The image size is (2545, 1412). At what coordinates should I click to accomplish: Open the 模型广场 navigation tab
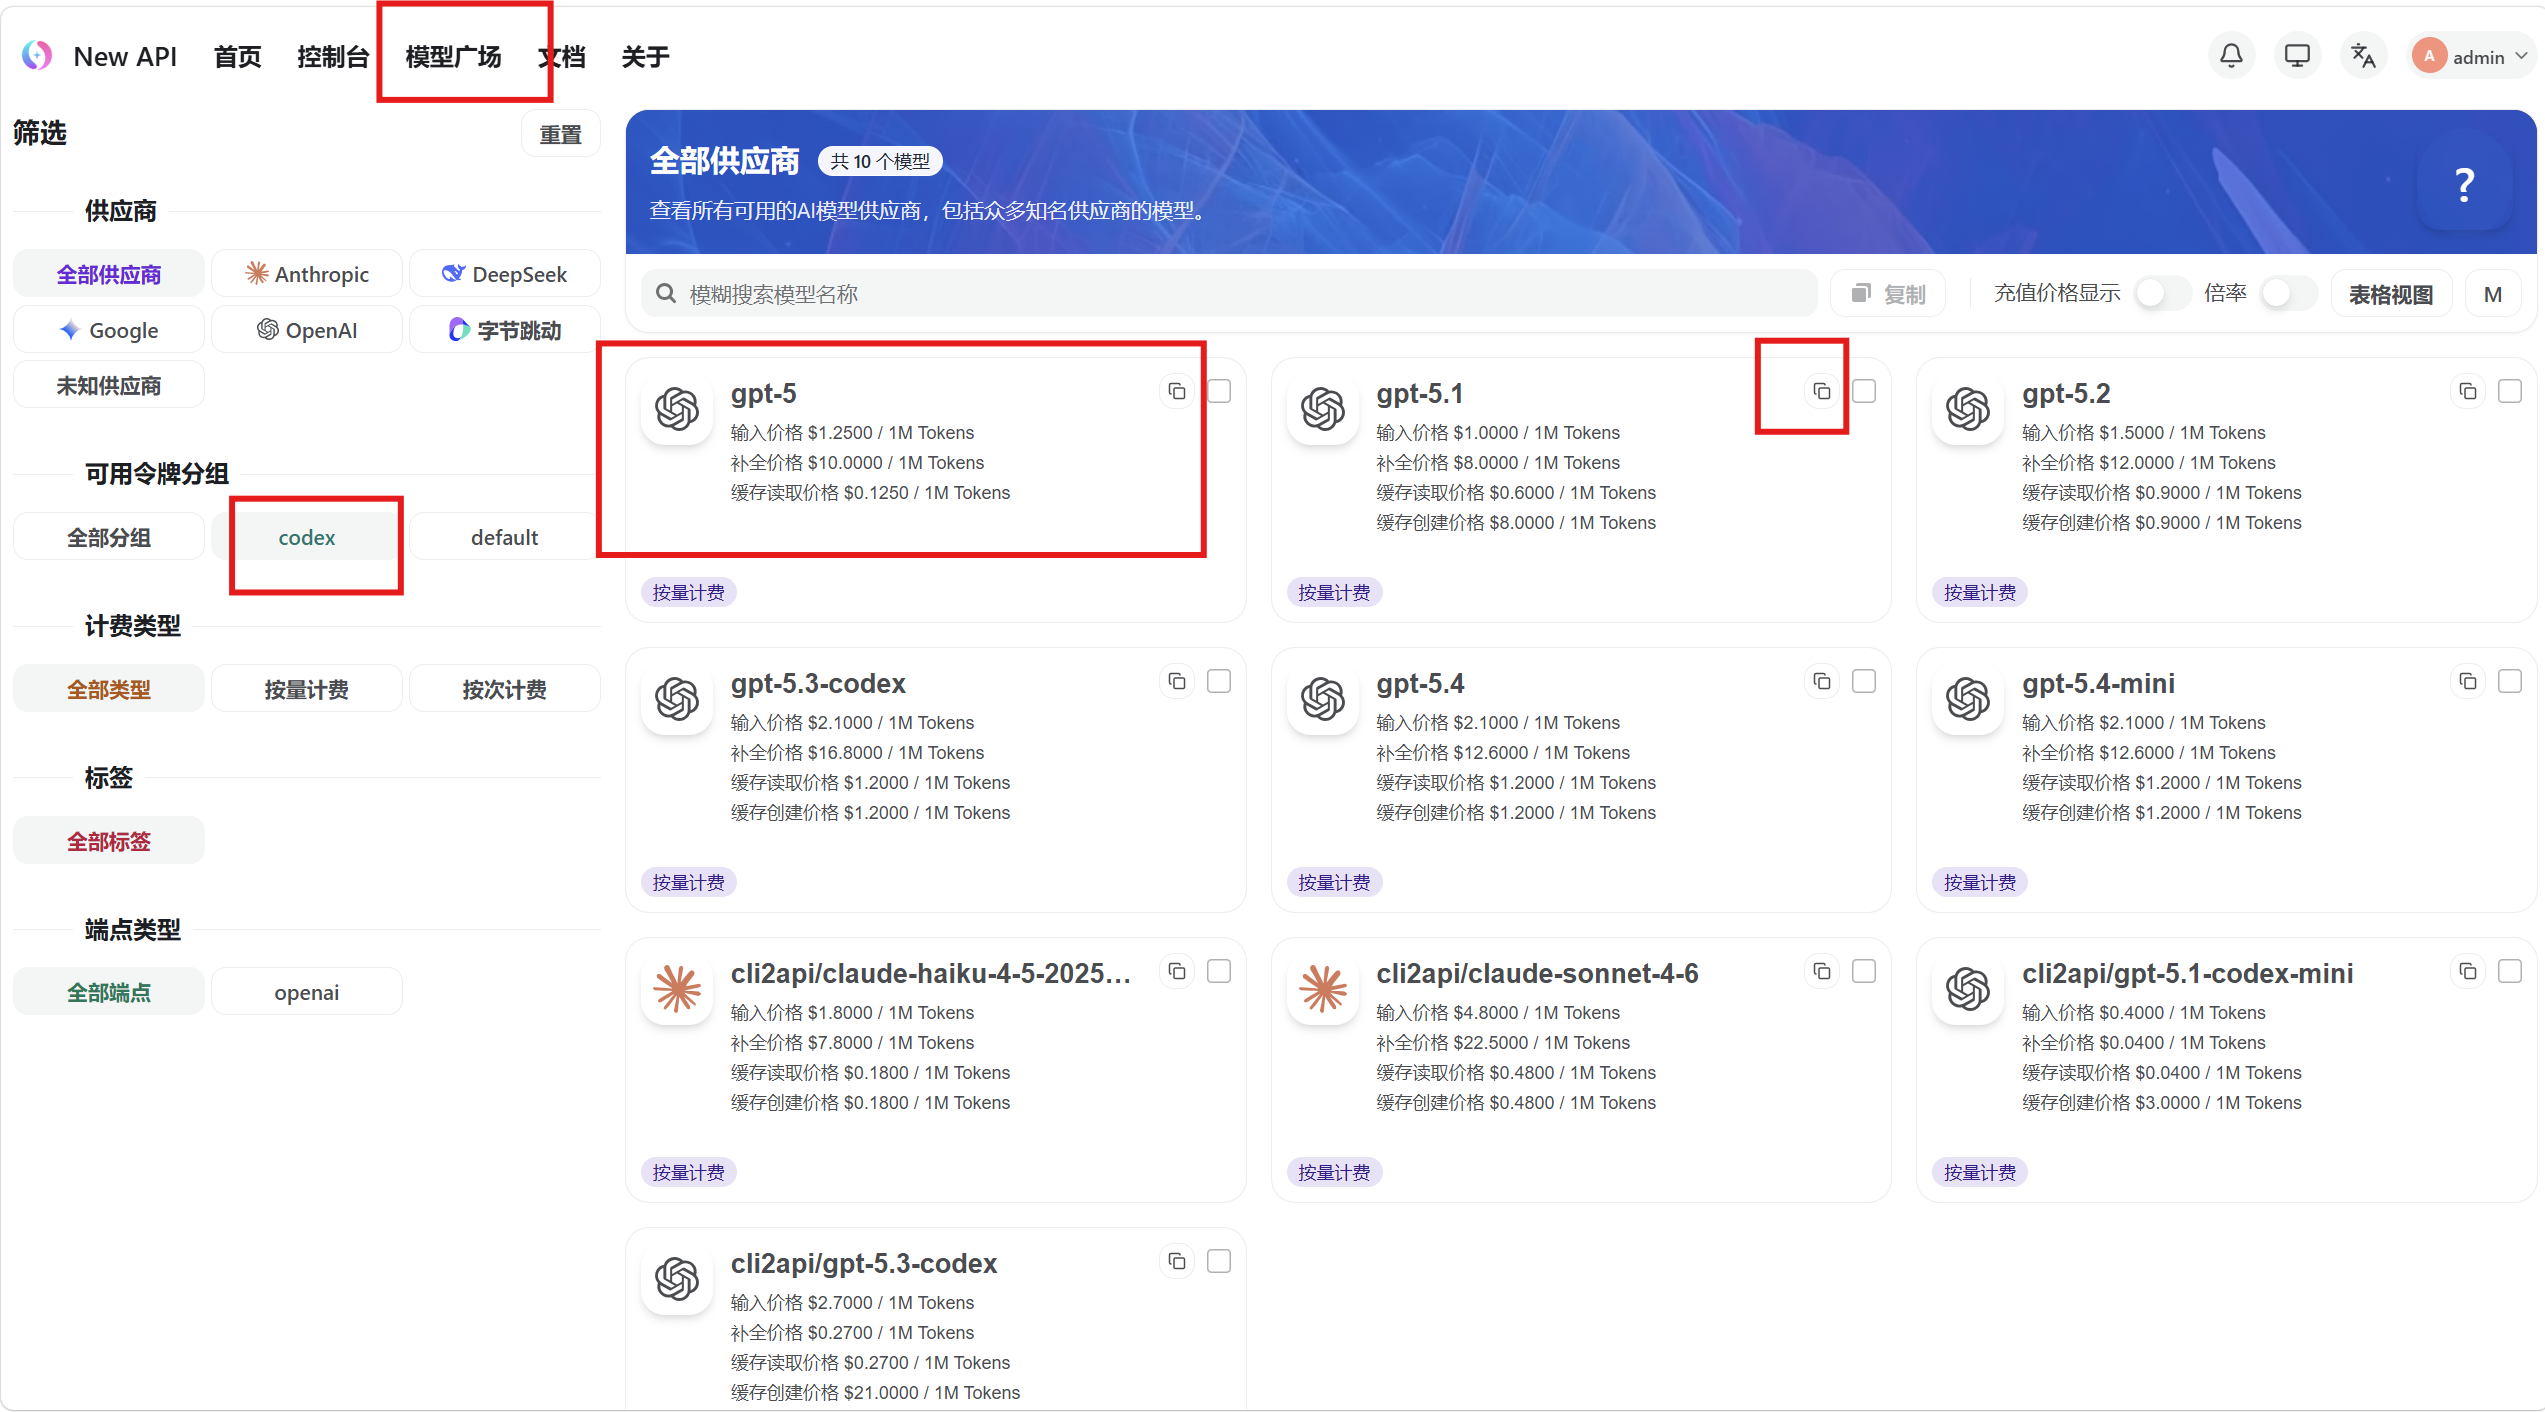453,57
